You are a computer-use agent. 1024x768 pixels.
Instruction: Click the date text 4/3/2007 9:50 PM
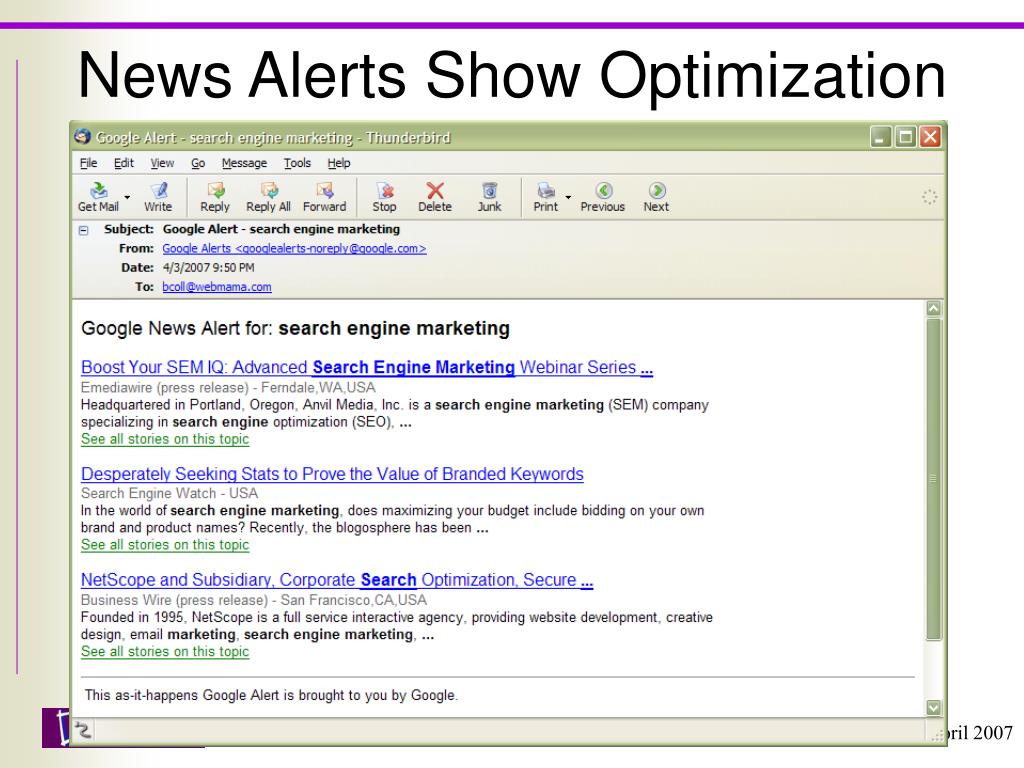click(x=208, y=268)
